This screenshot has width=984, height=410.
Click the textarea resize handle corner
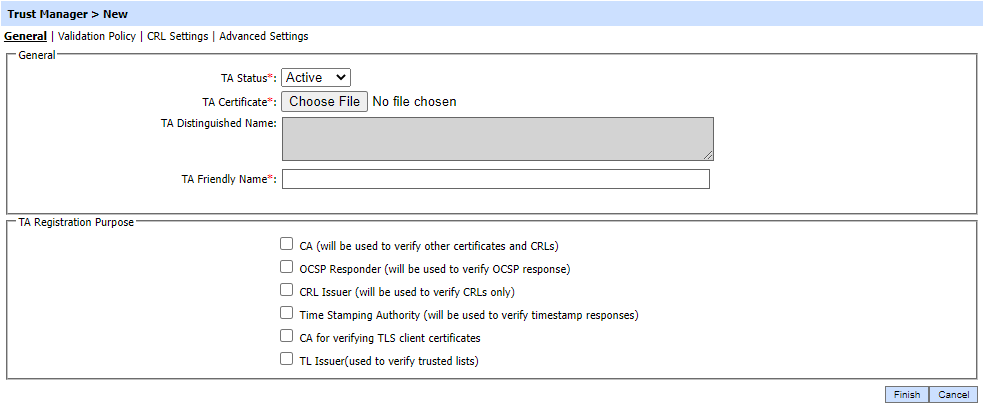coord(709,156)
